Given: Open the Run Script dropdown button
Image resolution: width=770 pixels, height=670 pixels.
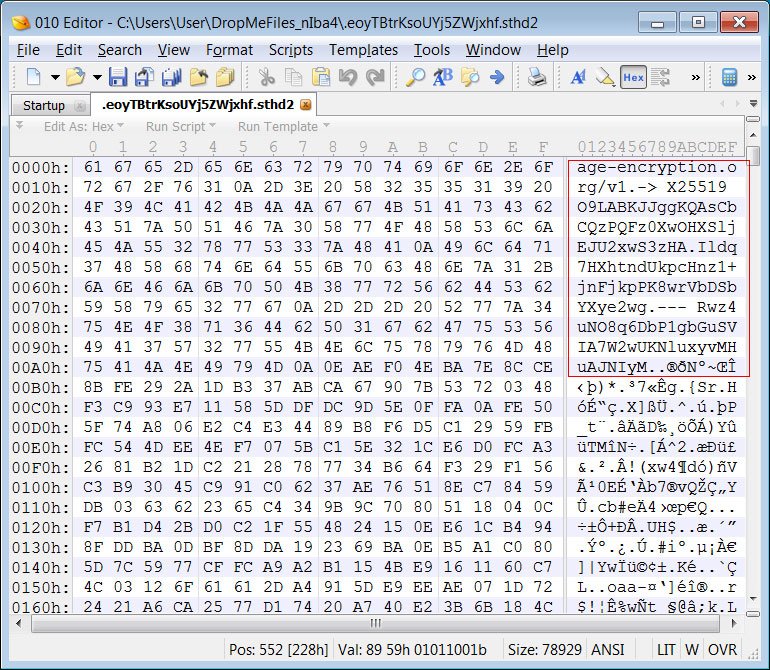Looking at the screenshot, I should (x=180, y=126).
